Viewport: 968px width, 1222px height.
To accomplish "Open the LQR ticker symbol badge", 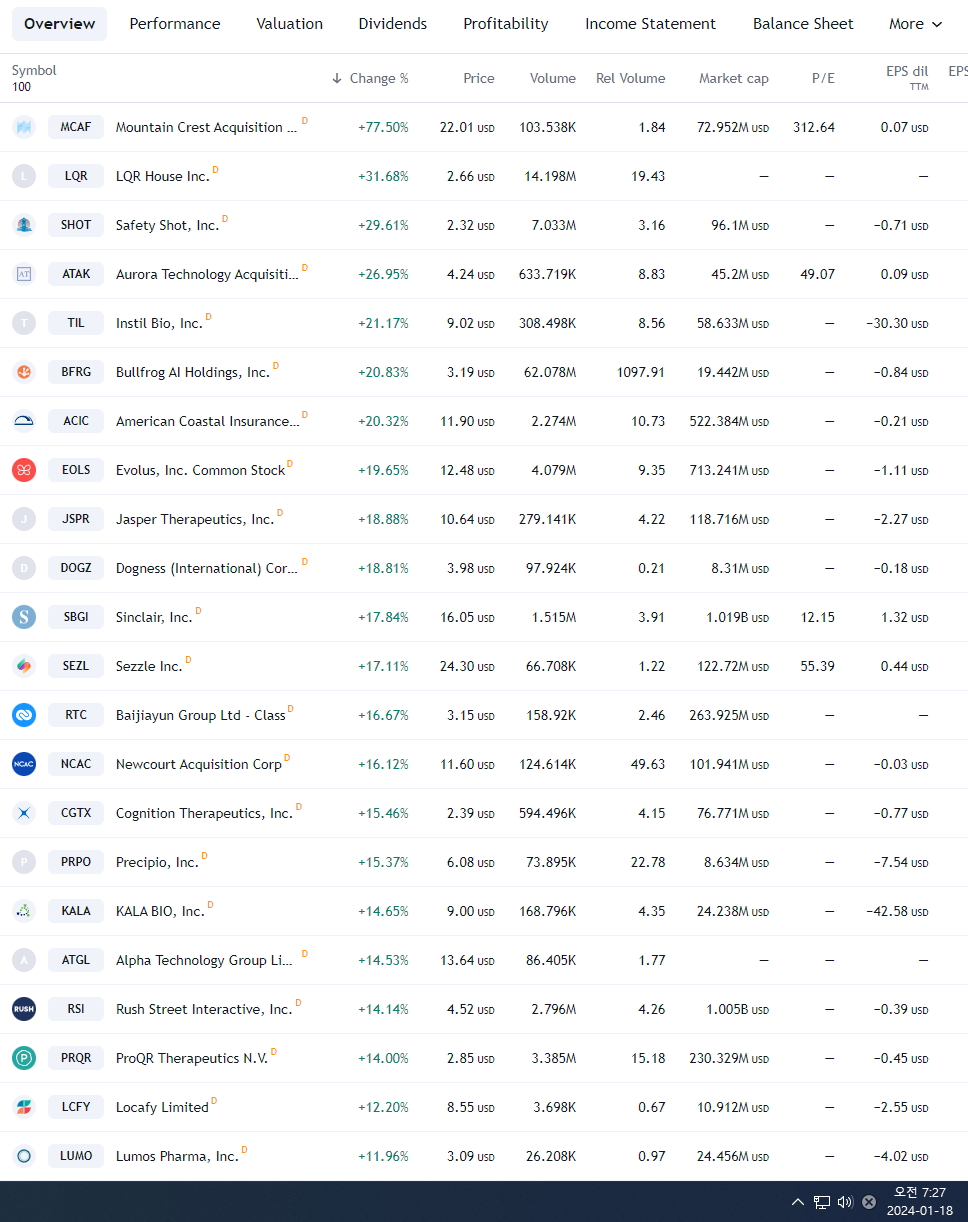I will (x=76, y=176).
